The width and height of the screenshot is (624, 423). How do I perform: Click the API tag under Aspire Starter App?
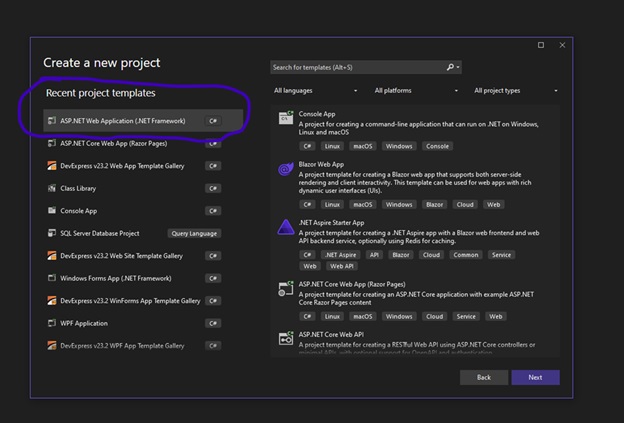pos(374,255)
